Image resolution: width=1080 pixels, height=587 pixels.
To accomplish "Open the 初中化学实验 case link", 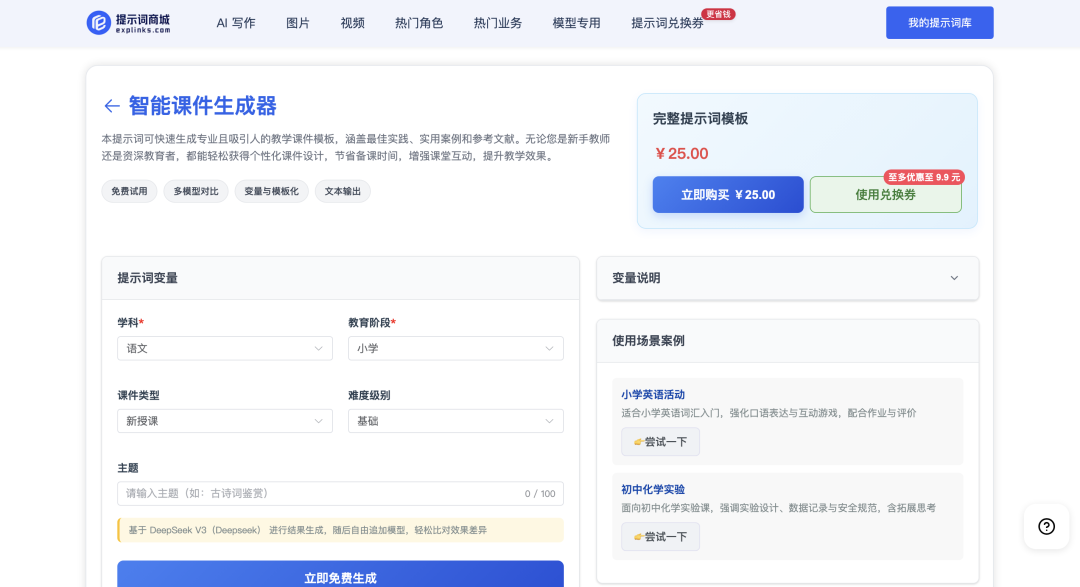I will click(652, 490).
